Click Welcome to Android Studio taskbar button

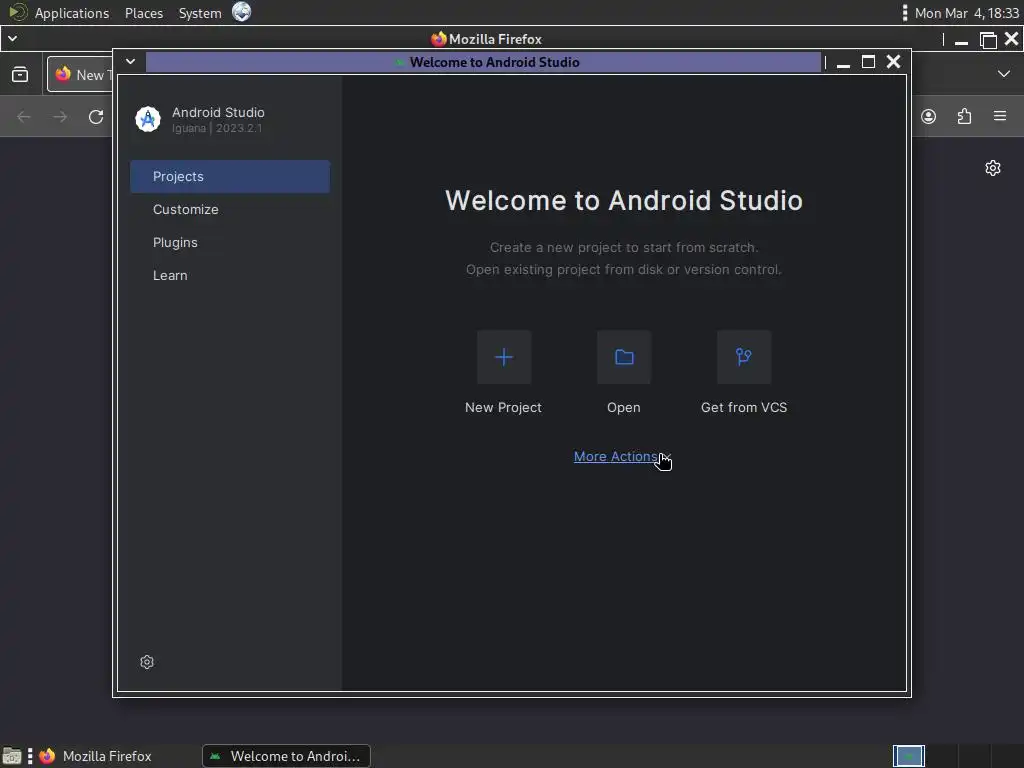point(286,756)
